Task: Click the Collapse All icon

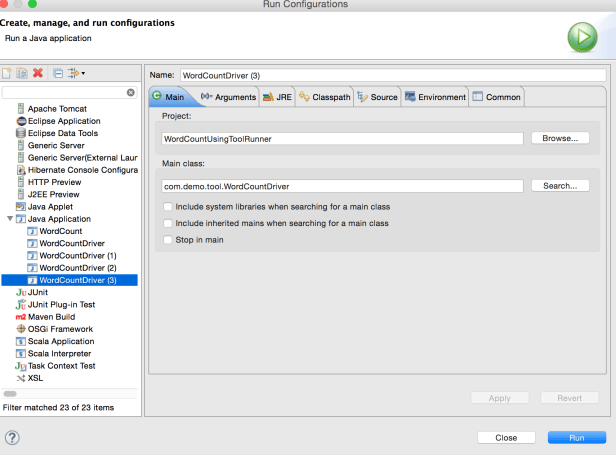Action: pyautogui.click(x=58, y=73)
